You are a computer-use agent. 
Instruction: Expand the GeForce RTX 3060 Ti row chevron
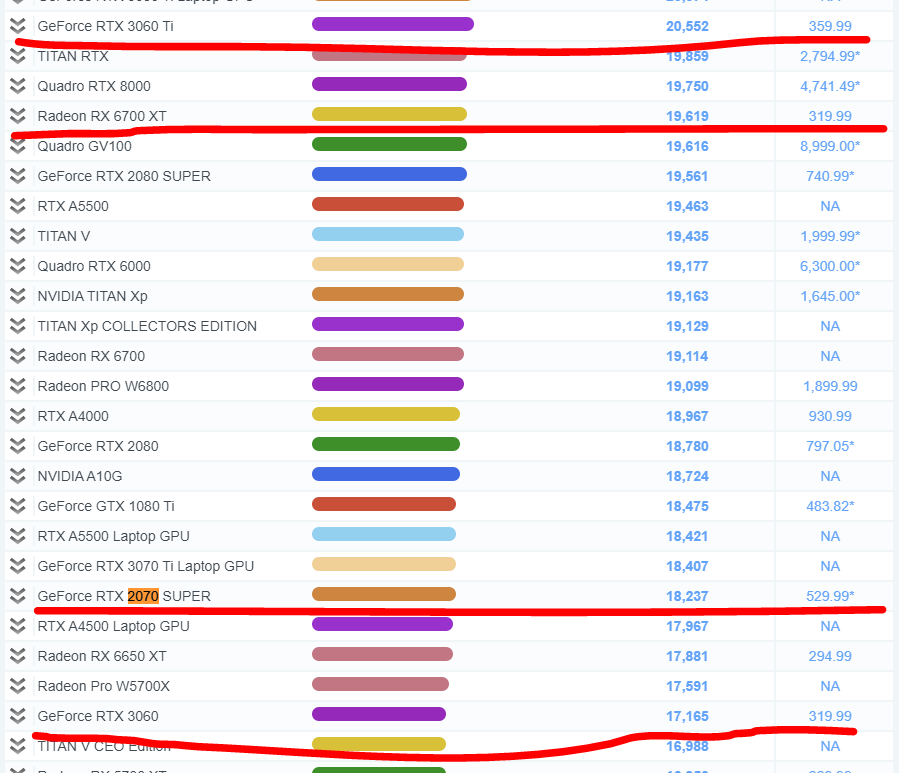tap(18, 26)
